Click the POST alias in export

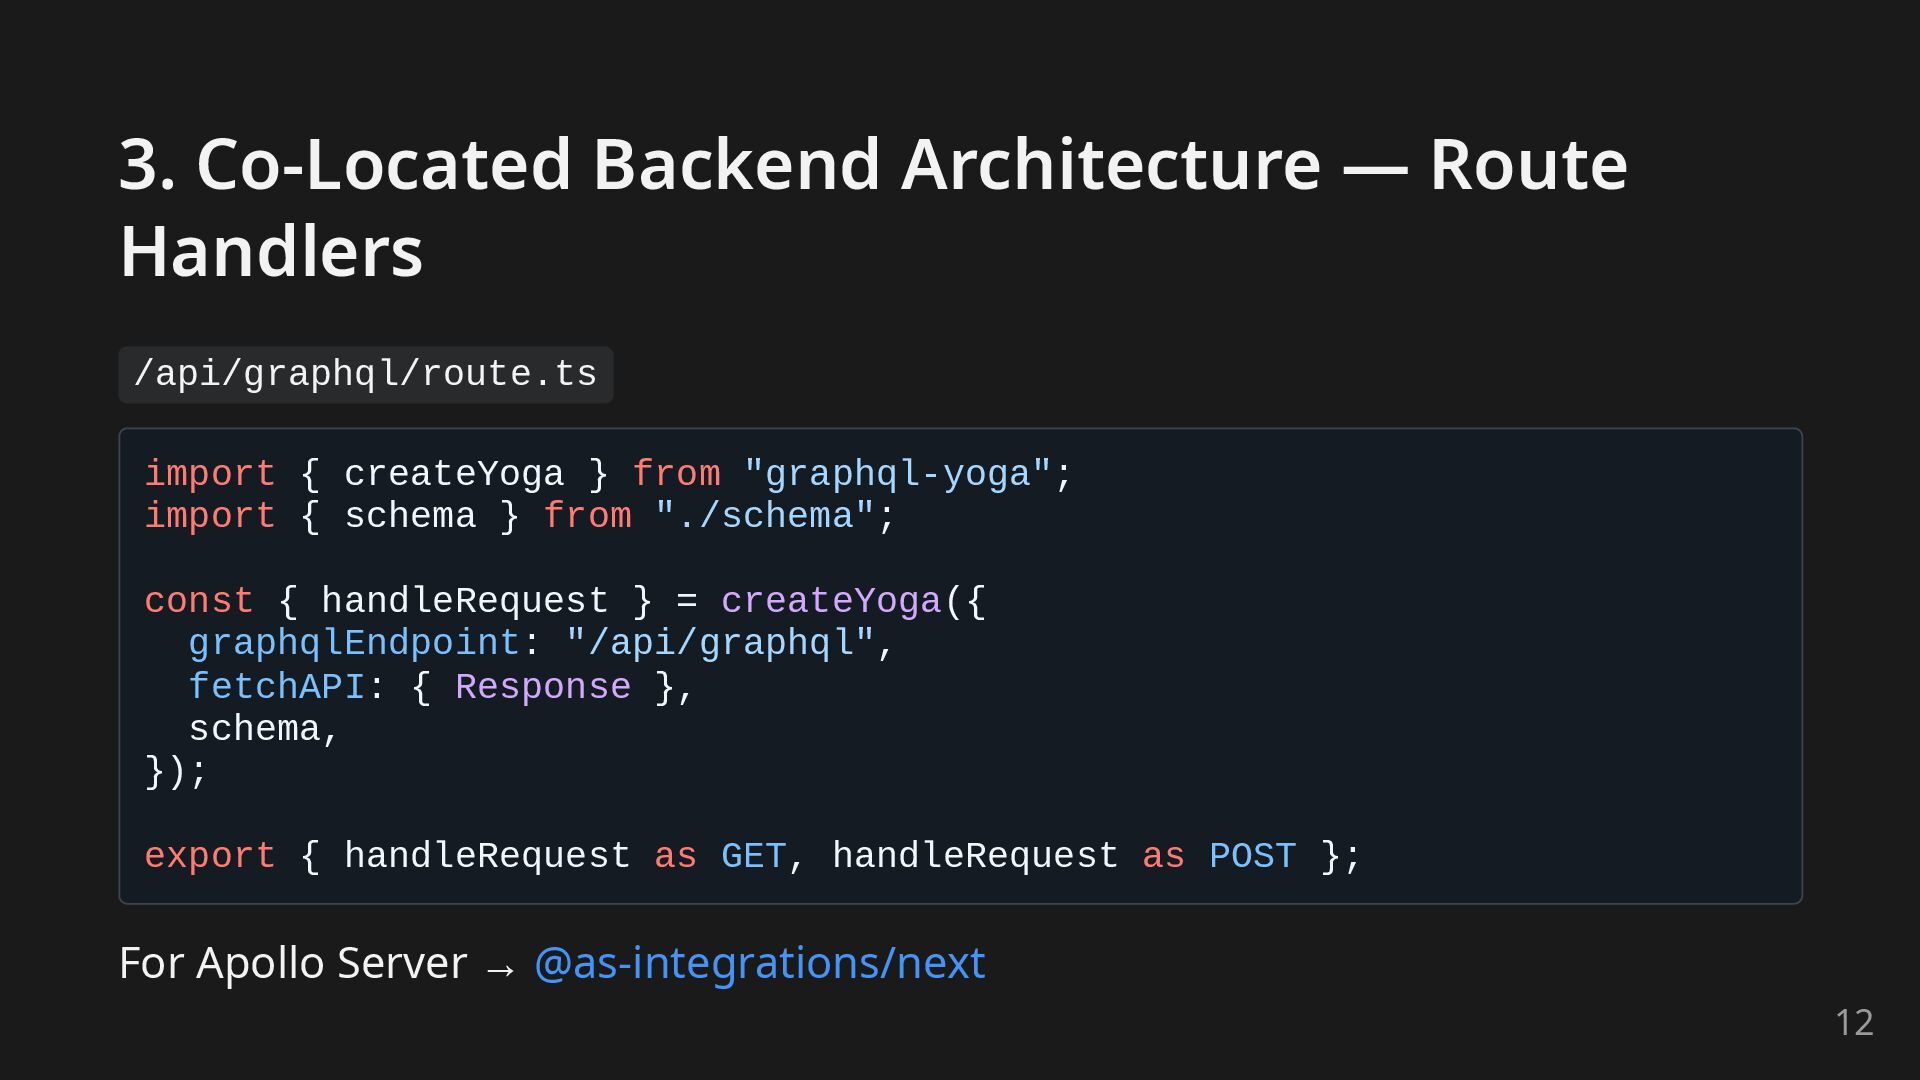coord(1252,856)
